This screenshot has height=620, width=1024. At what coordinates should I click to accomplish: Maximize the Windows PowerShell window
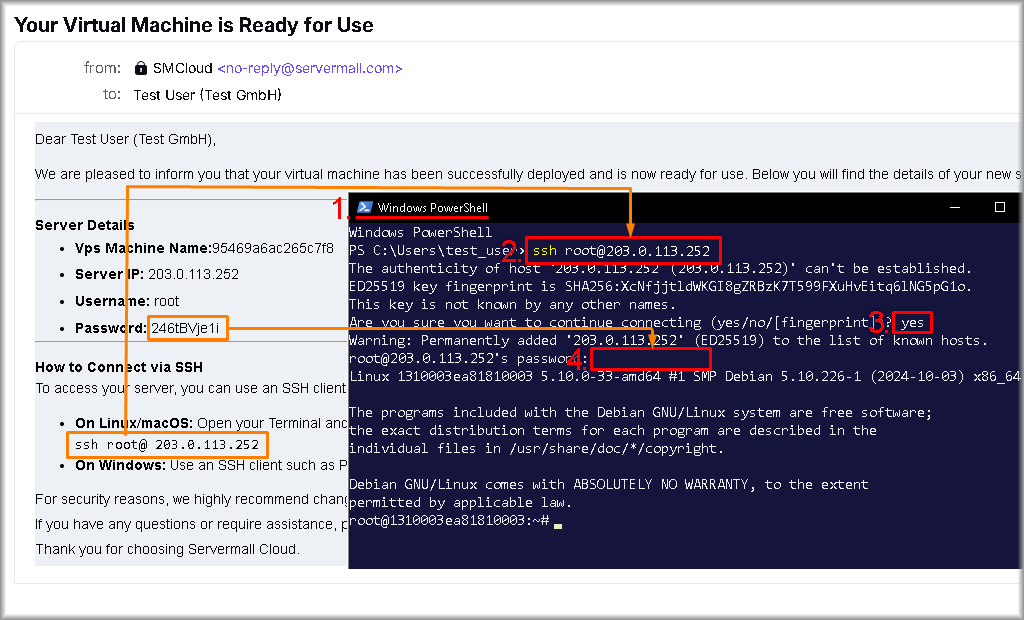point(999,207)
